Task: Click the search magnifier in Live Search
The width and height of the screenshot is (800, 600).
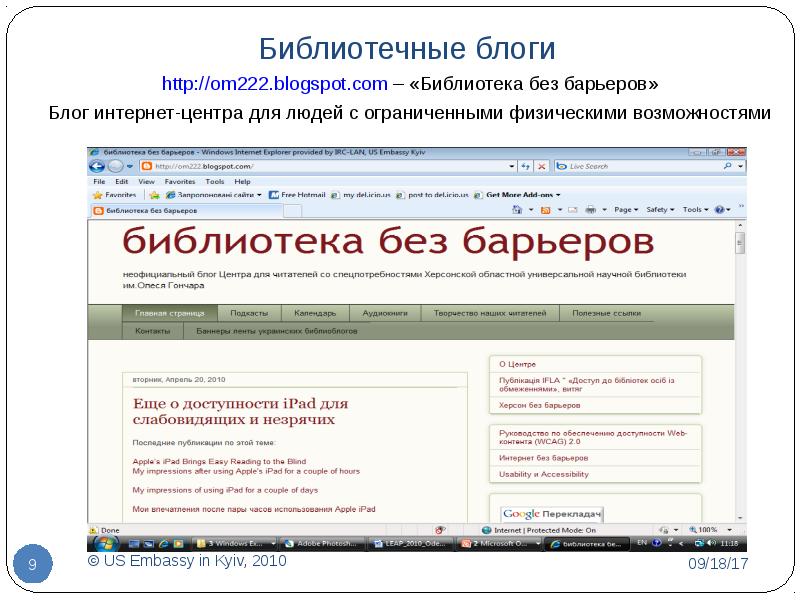Action: coord(726,166)
